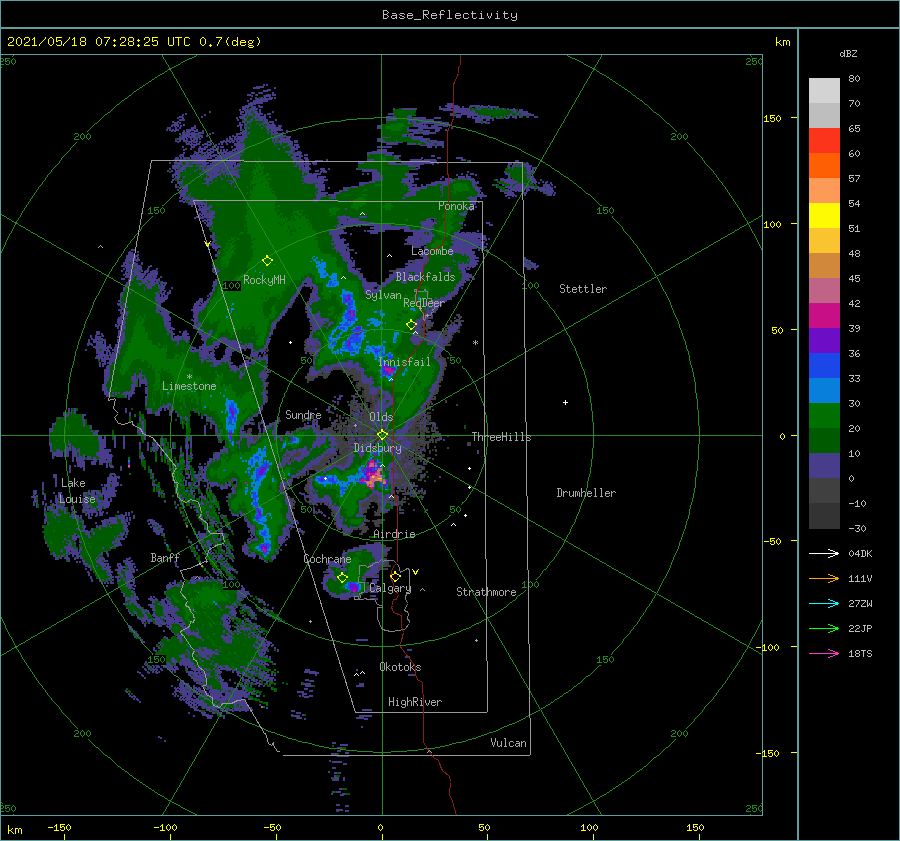Click the yellow diamond marker below Cochrane
Image resolution: width=900 pixels, height=841 pixels.
[x=342, y=578]
